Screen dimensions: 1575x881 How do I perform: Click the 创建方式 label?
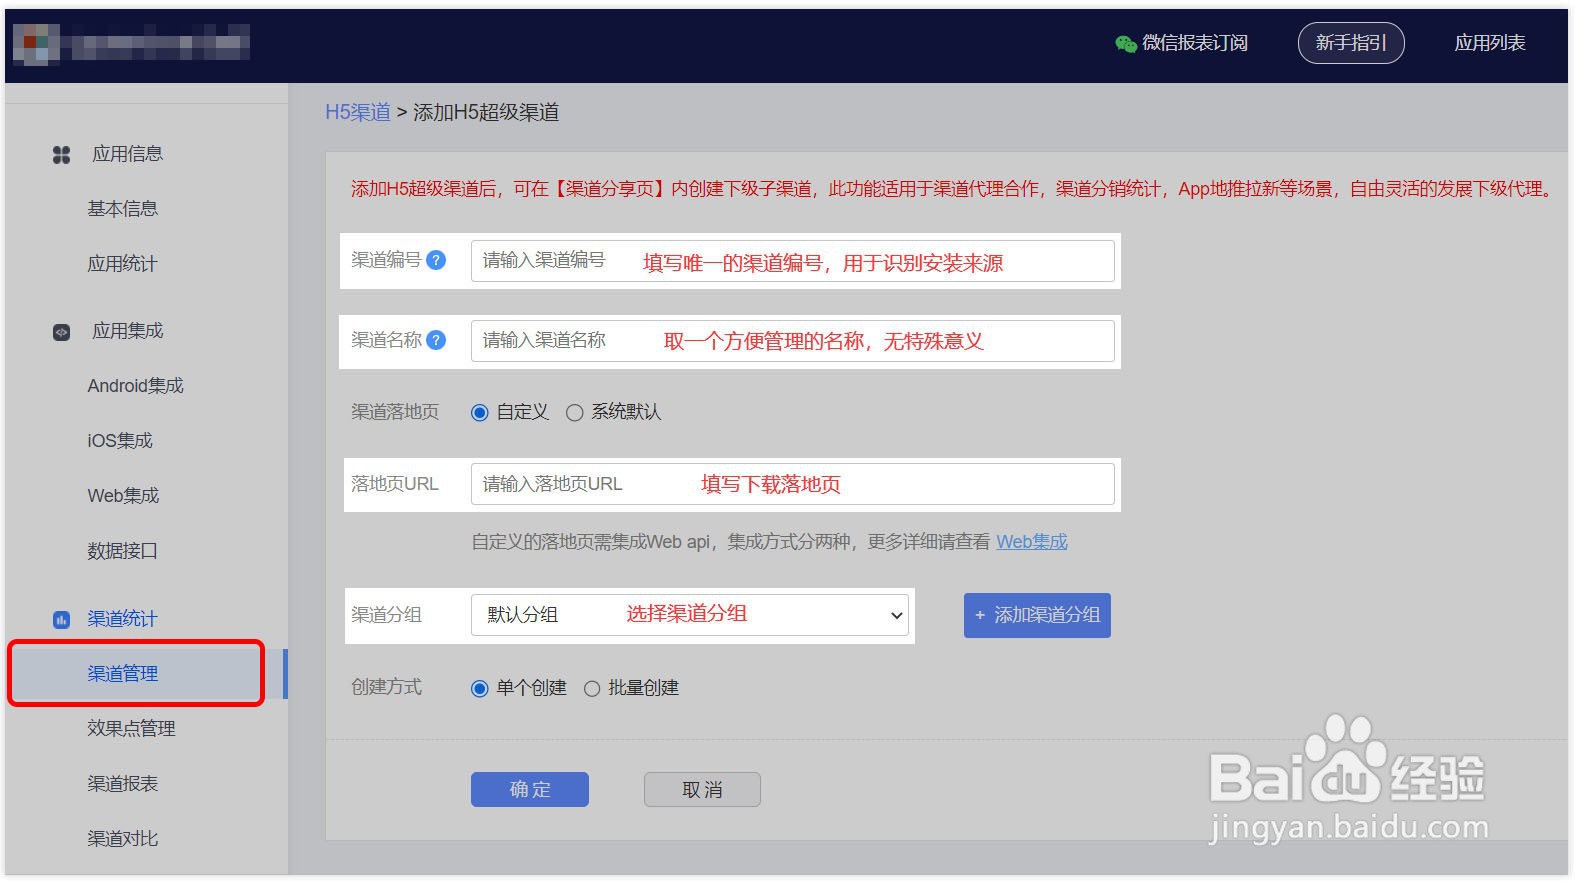coord(386,687)
